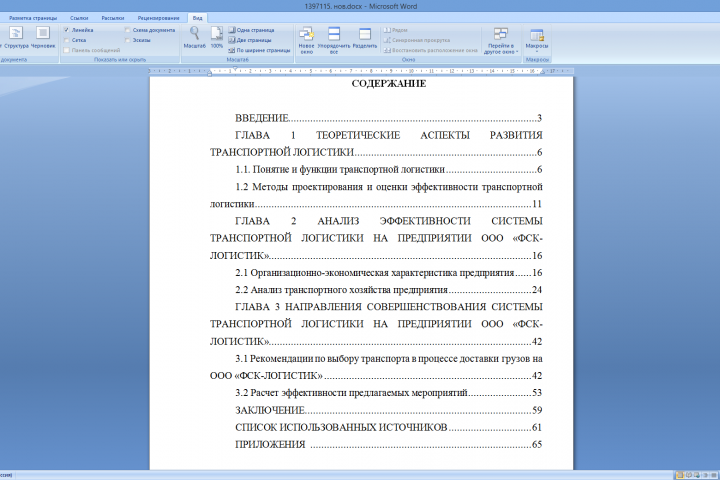The width and height of the screenshot is (720, 480).
Task: Click Рядом side-by-side view
Action: pyautogui.click(x=395, y=30)
